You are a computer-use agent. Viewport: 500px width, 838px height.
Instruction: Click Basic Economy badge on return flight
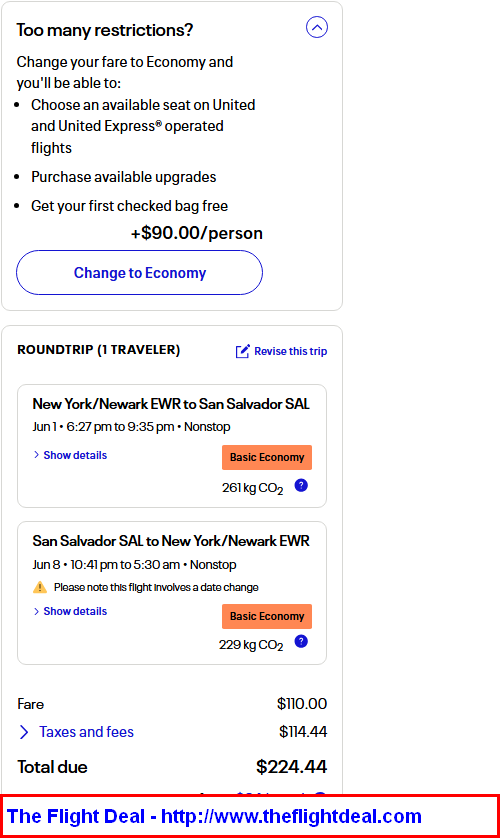click(267, 616)
